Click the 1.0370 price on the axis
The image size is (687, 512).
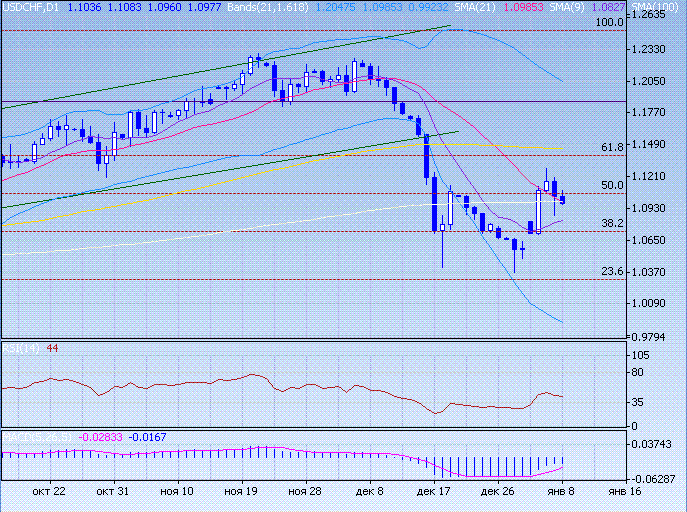pos(650,272)
